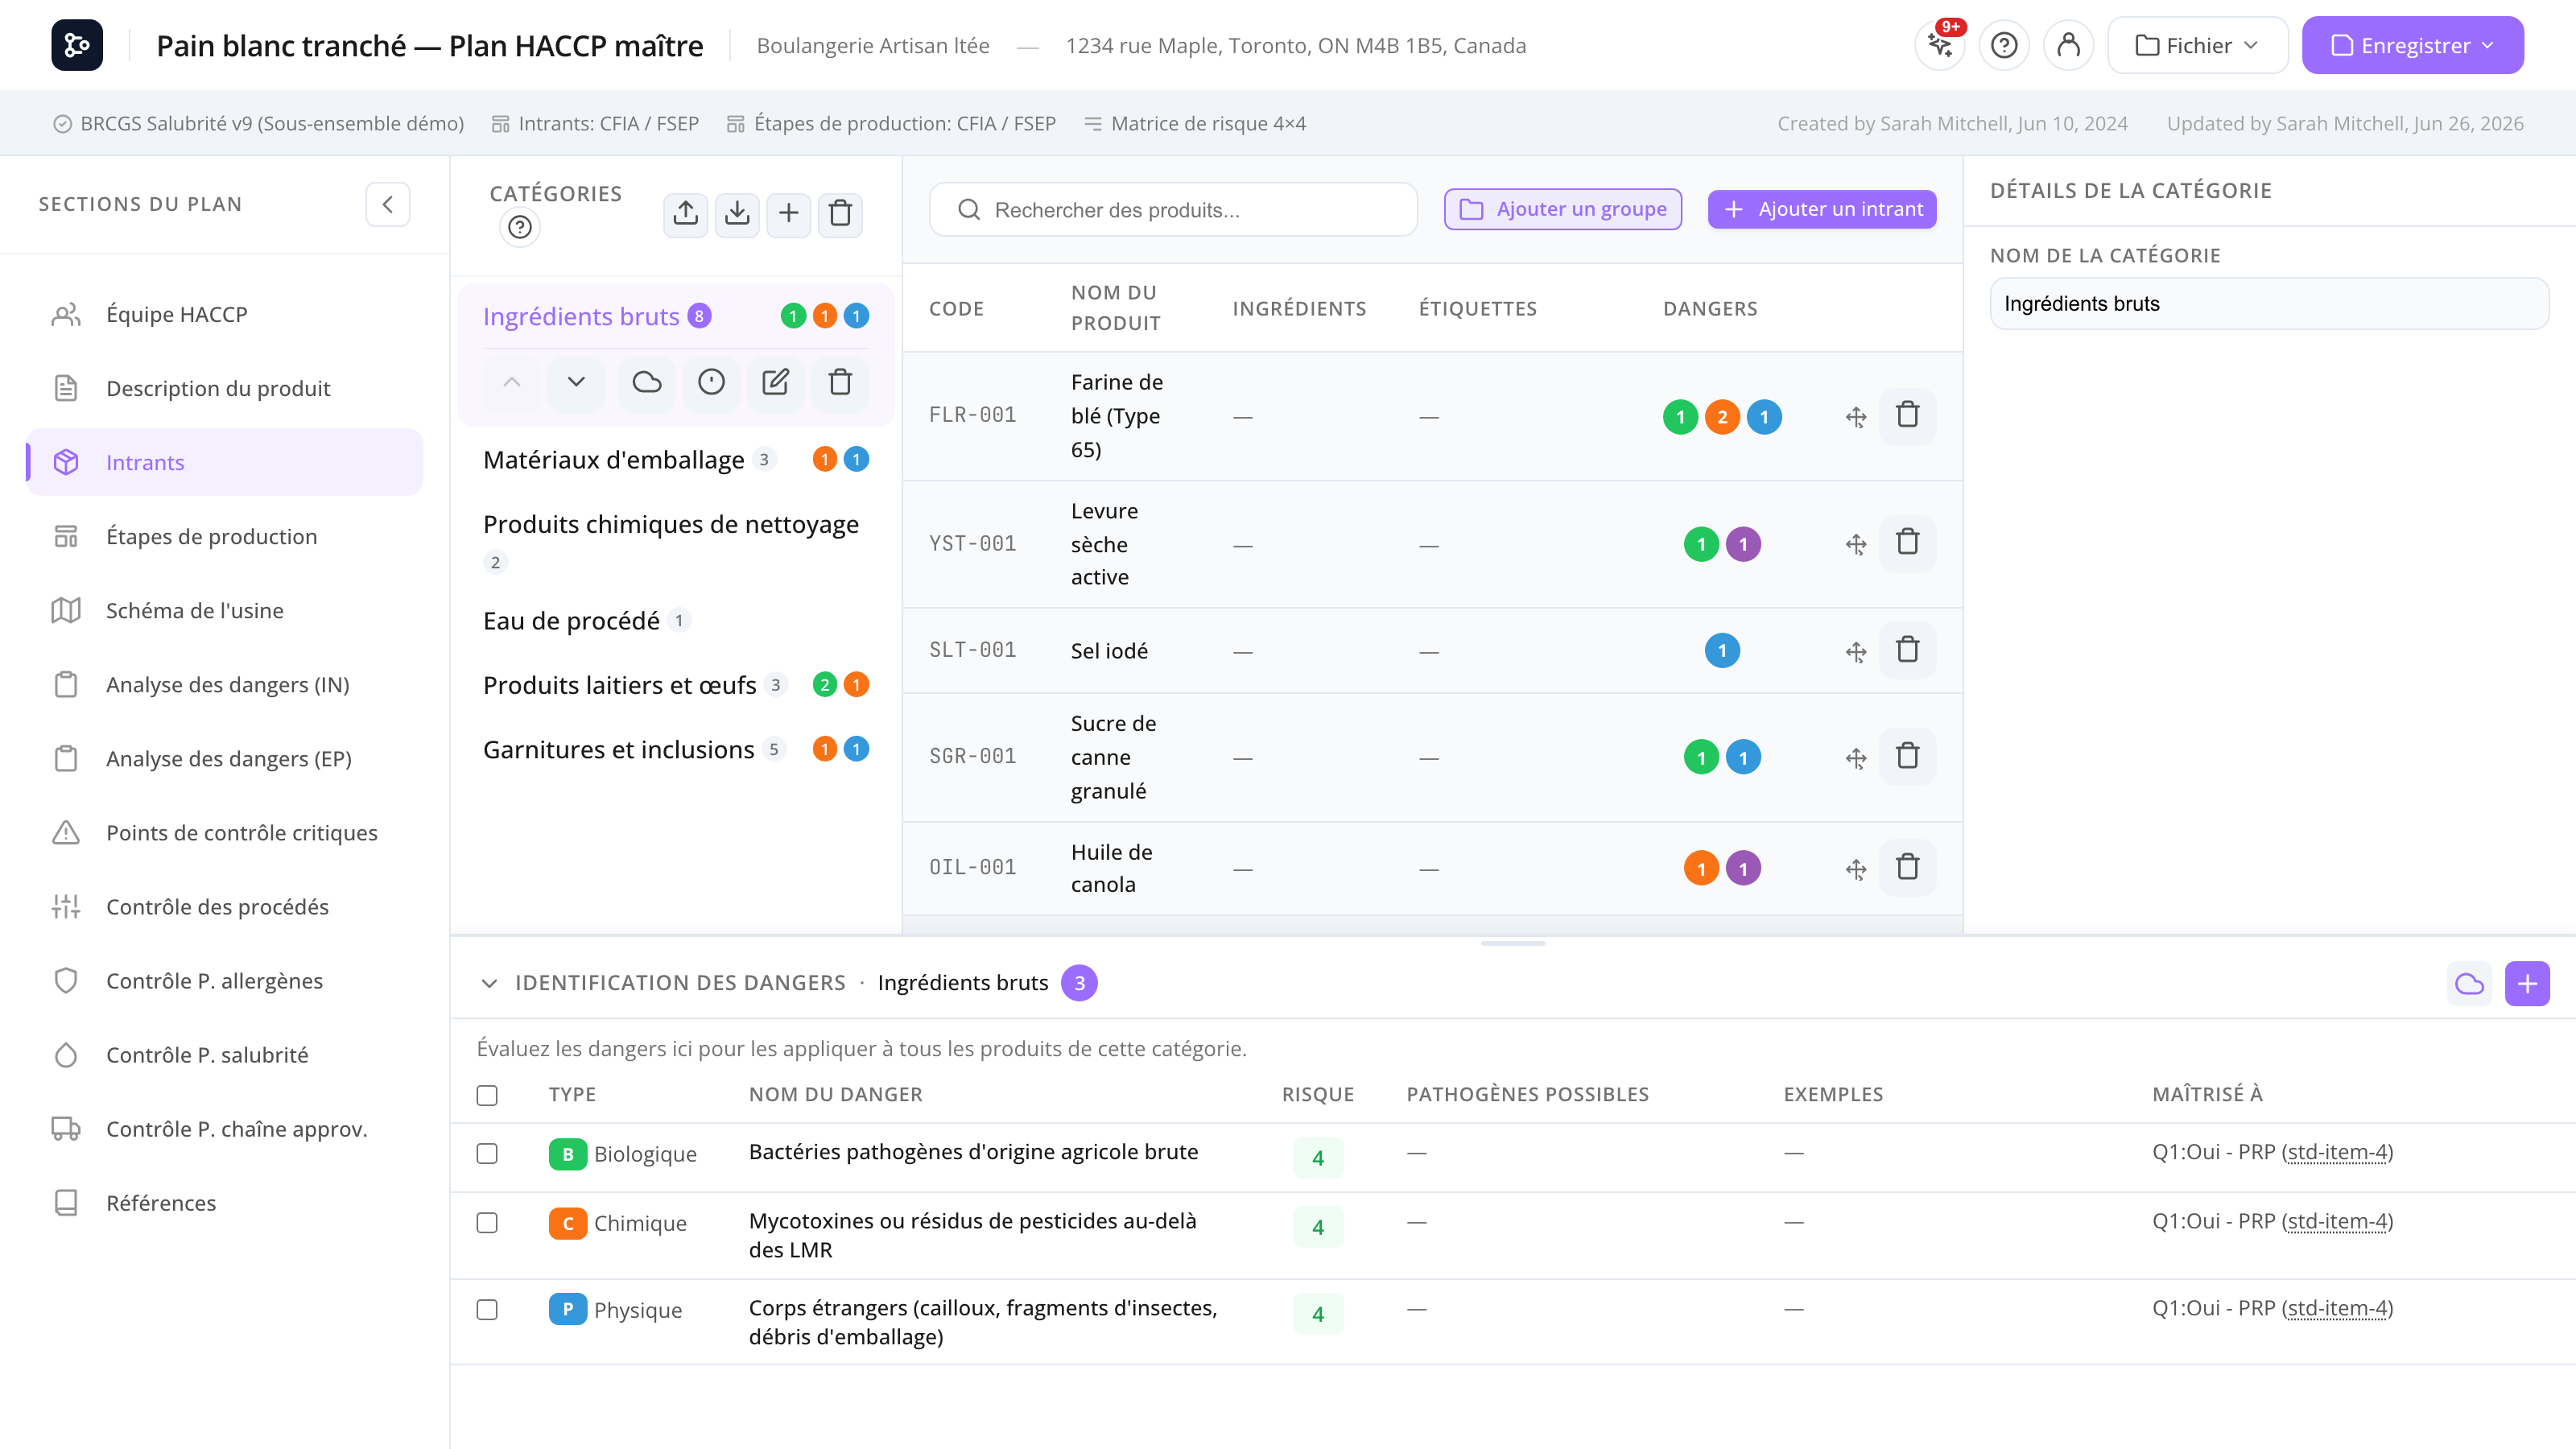This screenshot has width=2576, height=1449.
Task: Go to Étapes de production section
Action: pos(225,536)
